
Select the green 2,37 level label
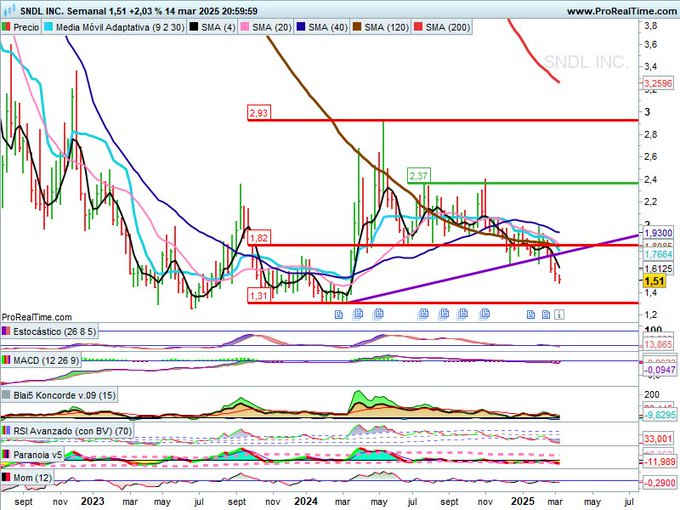418,176
